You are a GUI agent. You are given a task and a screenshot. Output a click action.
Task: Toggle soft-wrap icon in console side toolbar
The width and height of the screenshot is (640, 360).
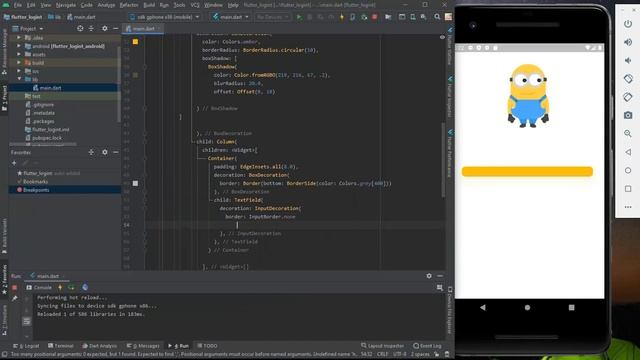coord(27,322)
